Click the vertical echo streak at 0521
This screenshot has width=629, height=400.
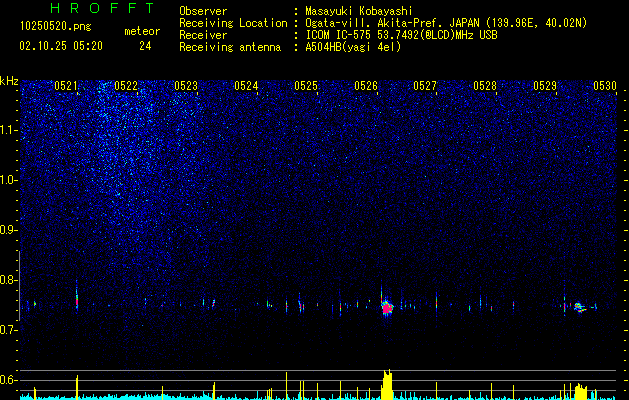tap(77, 297)
